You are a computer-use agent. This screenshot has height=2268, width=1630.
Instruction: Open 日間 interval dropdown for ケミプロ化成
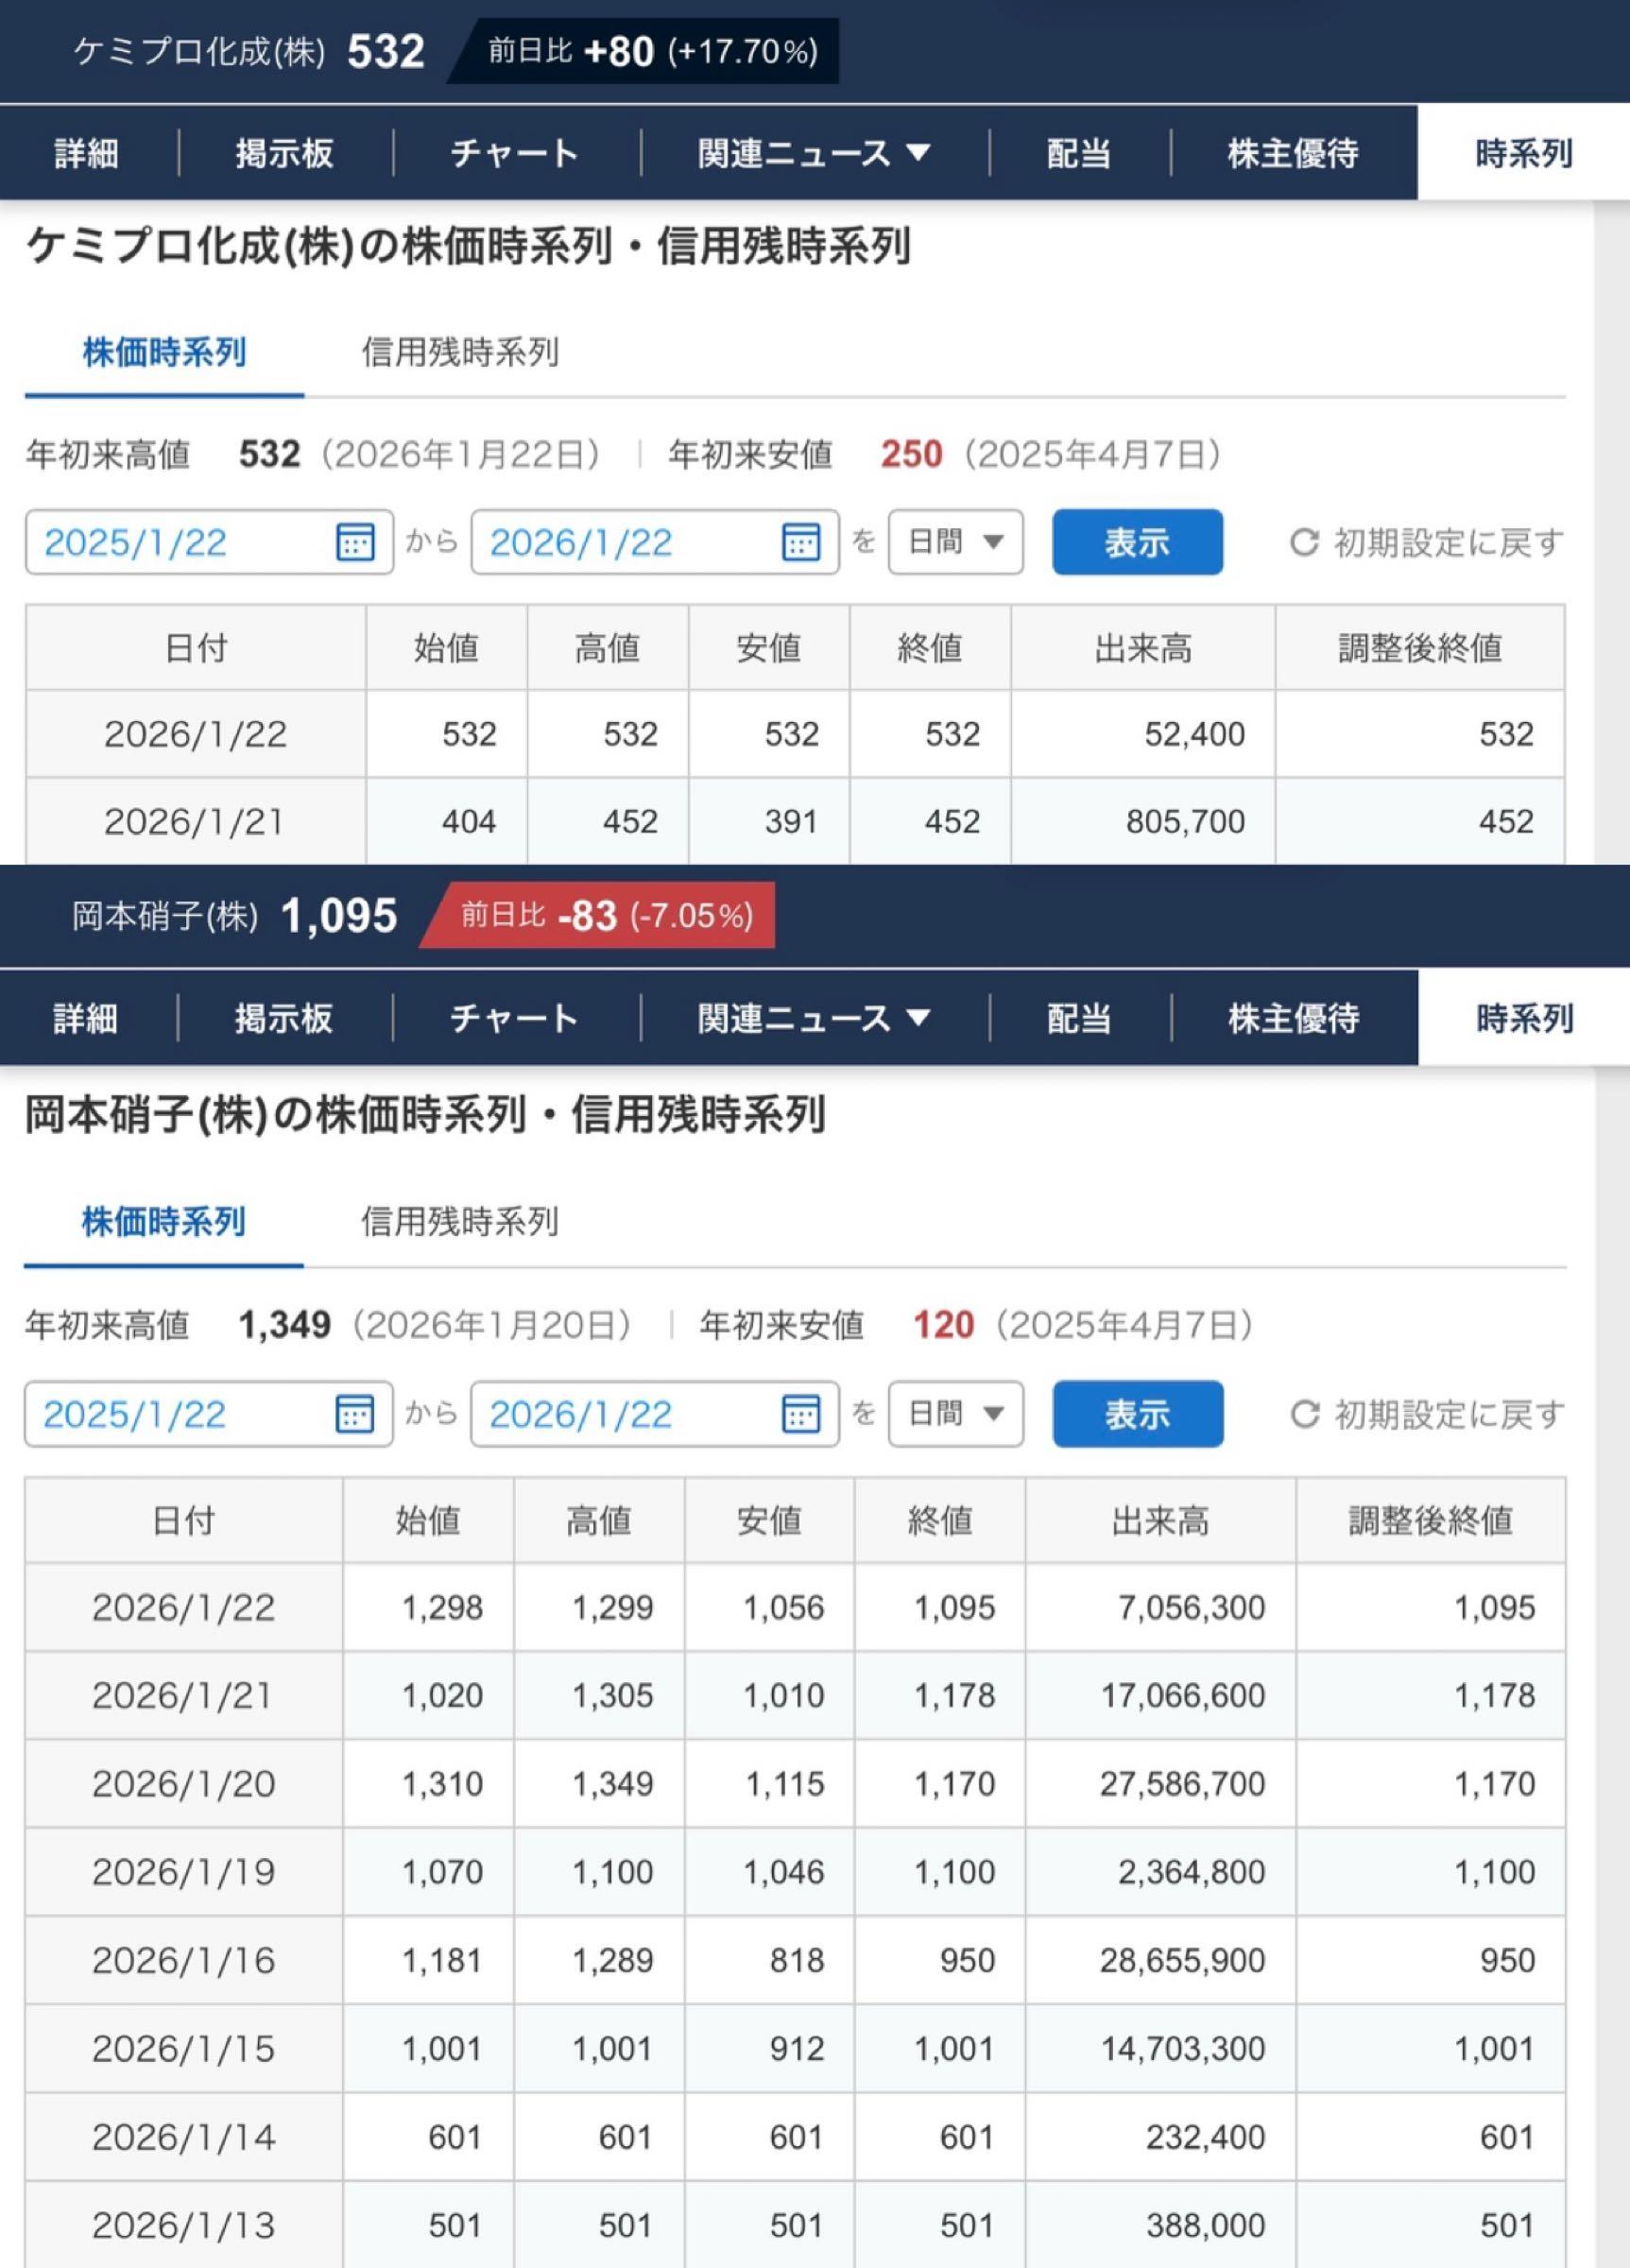pyautogui.click(x=955, y=542)
